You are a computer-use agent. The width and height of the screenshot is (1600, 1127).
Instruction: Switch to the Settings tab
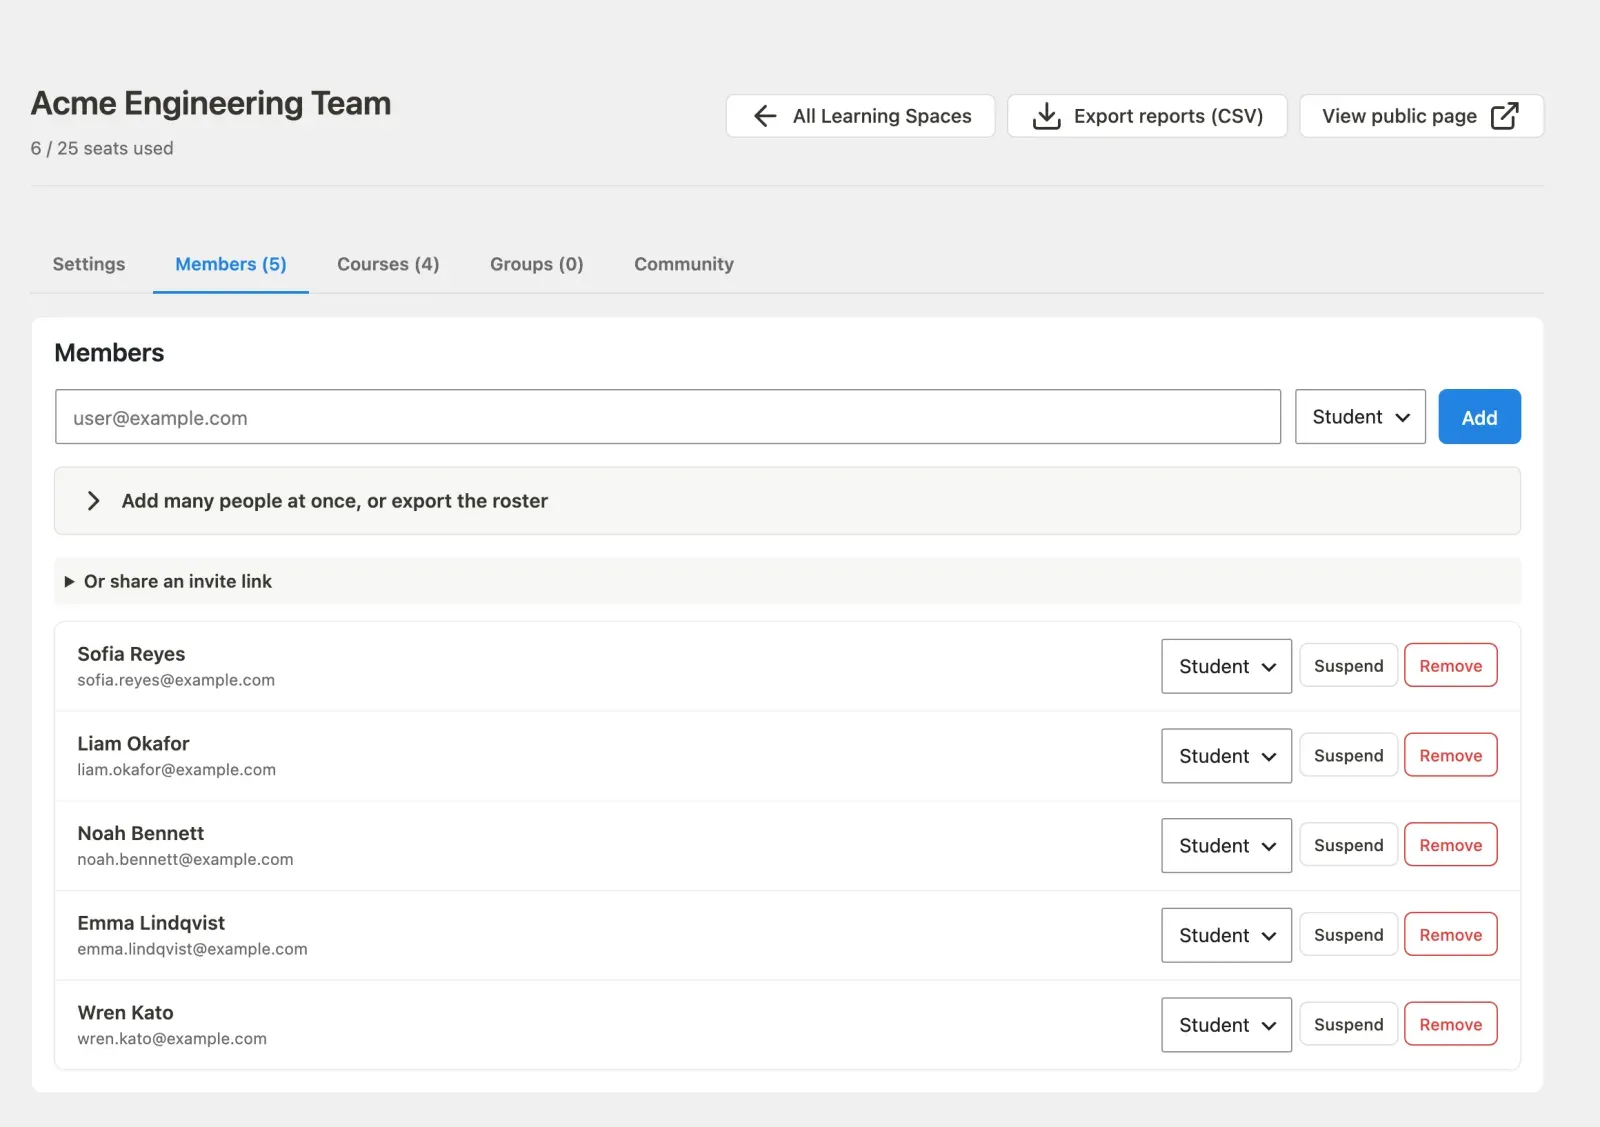[89, 264]
